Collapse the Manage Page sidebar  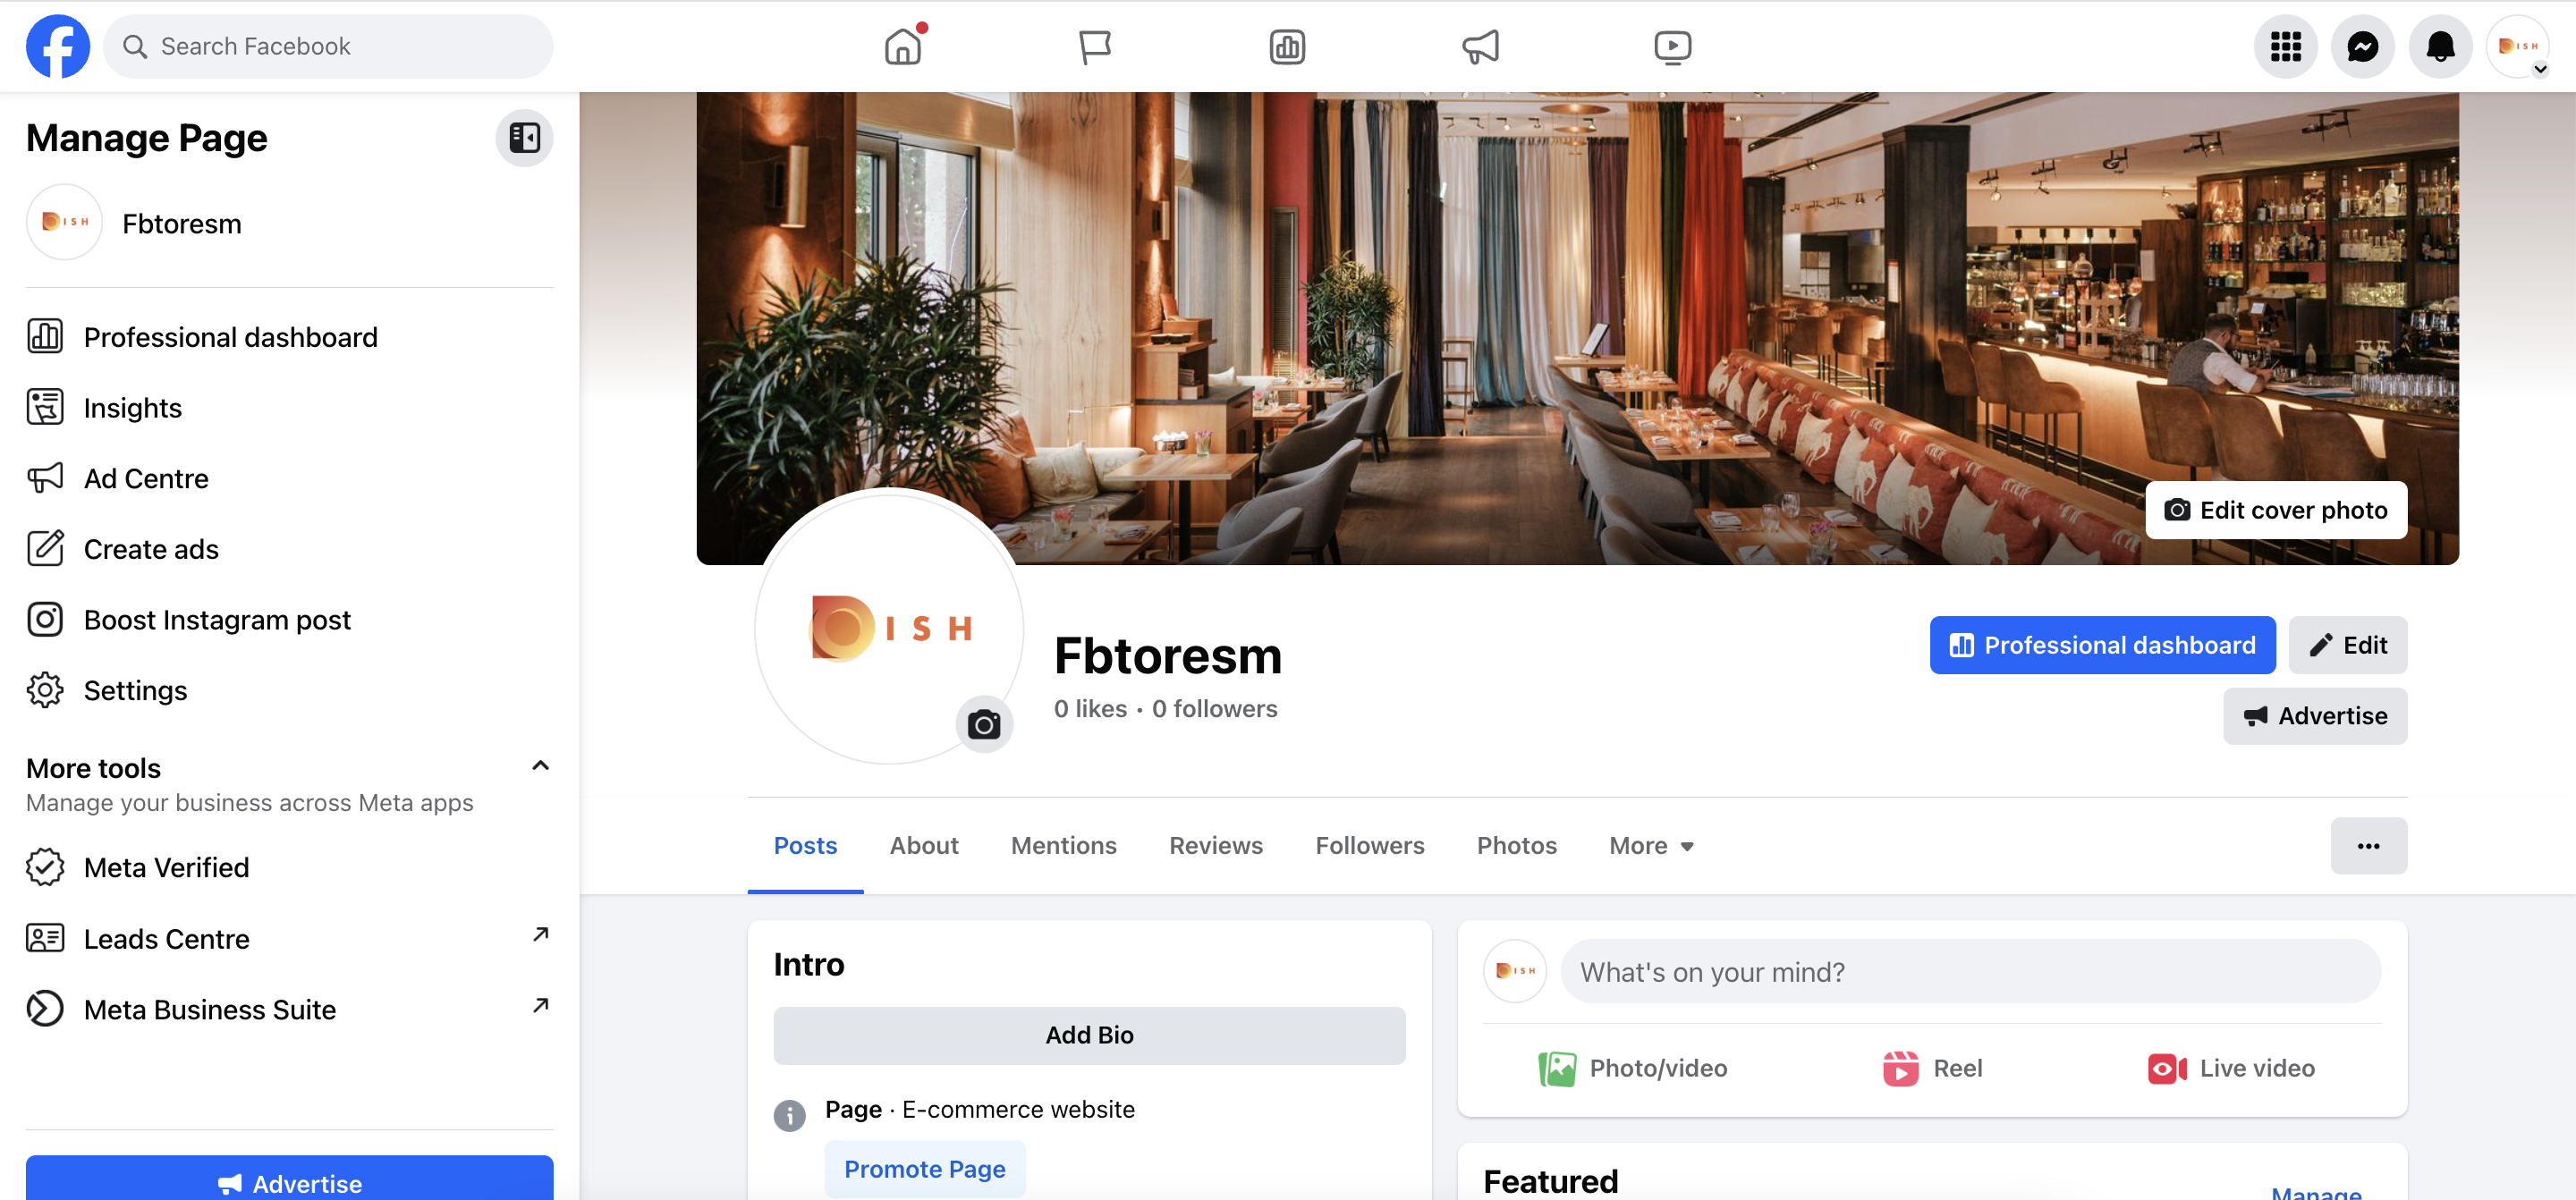point(524,137)
